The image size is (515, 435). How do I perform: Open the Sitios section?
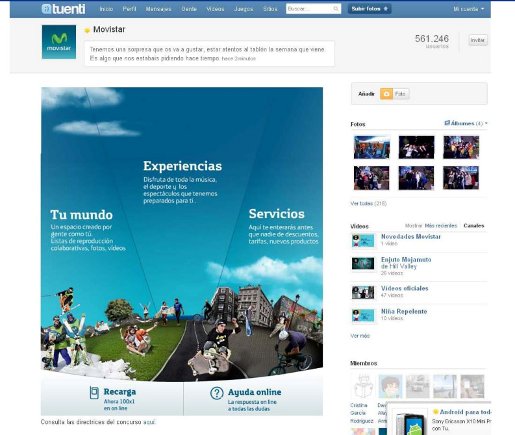click(270, 9)
